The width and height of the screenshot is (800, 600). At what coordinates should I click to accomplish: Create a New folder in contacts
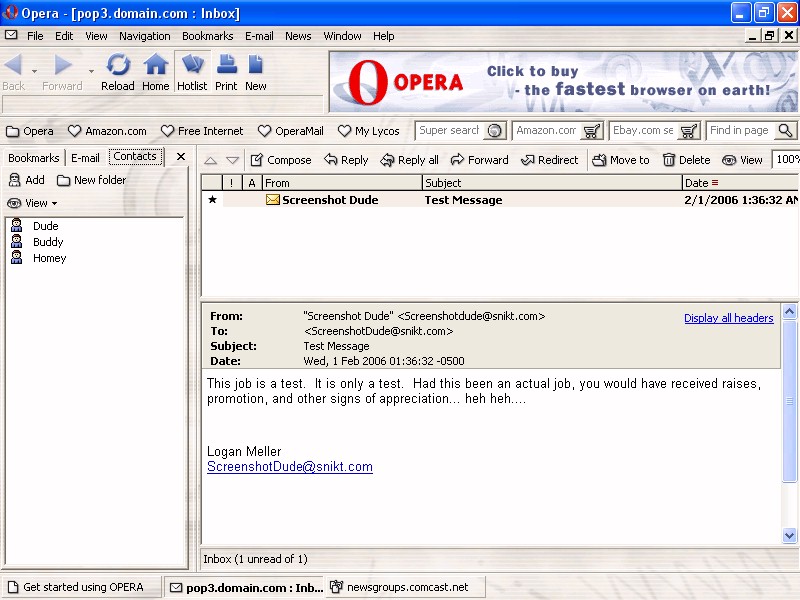[92, 180]
